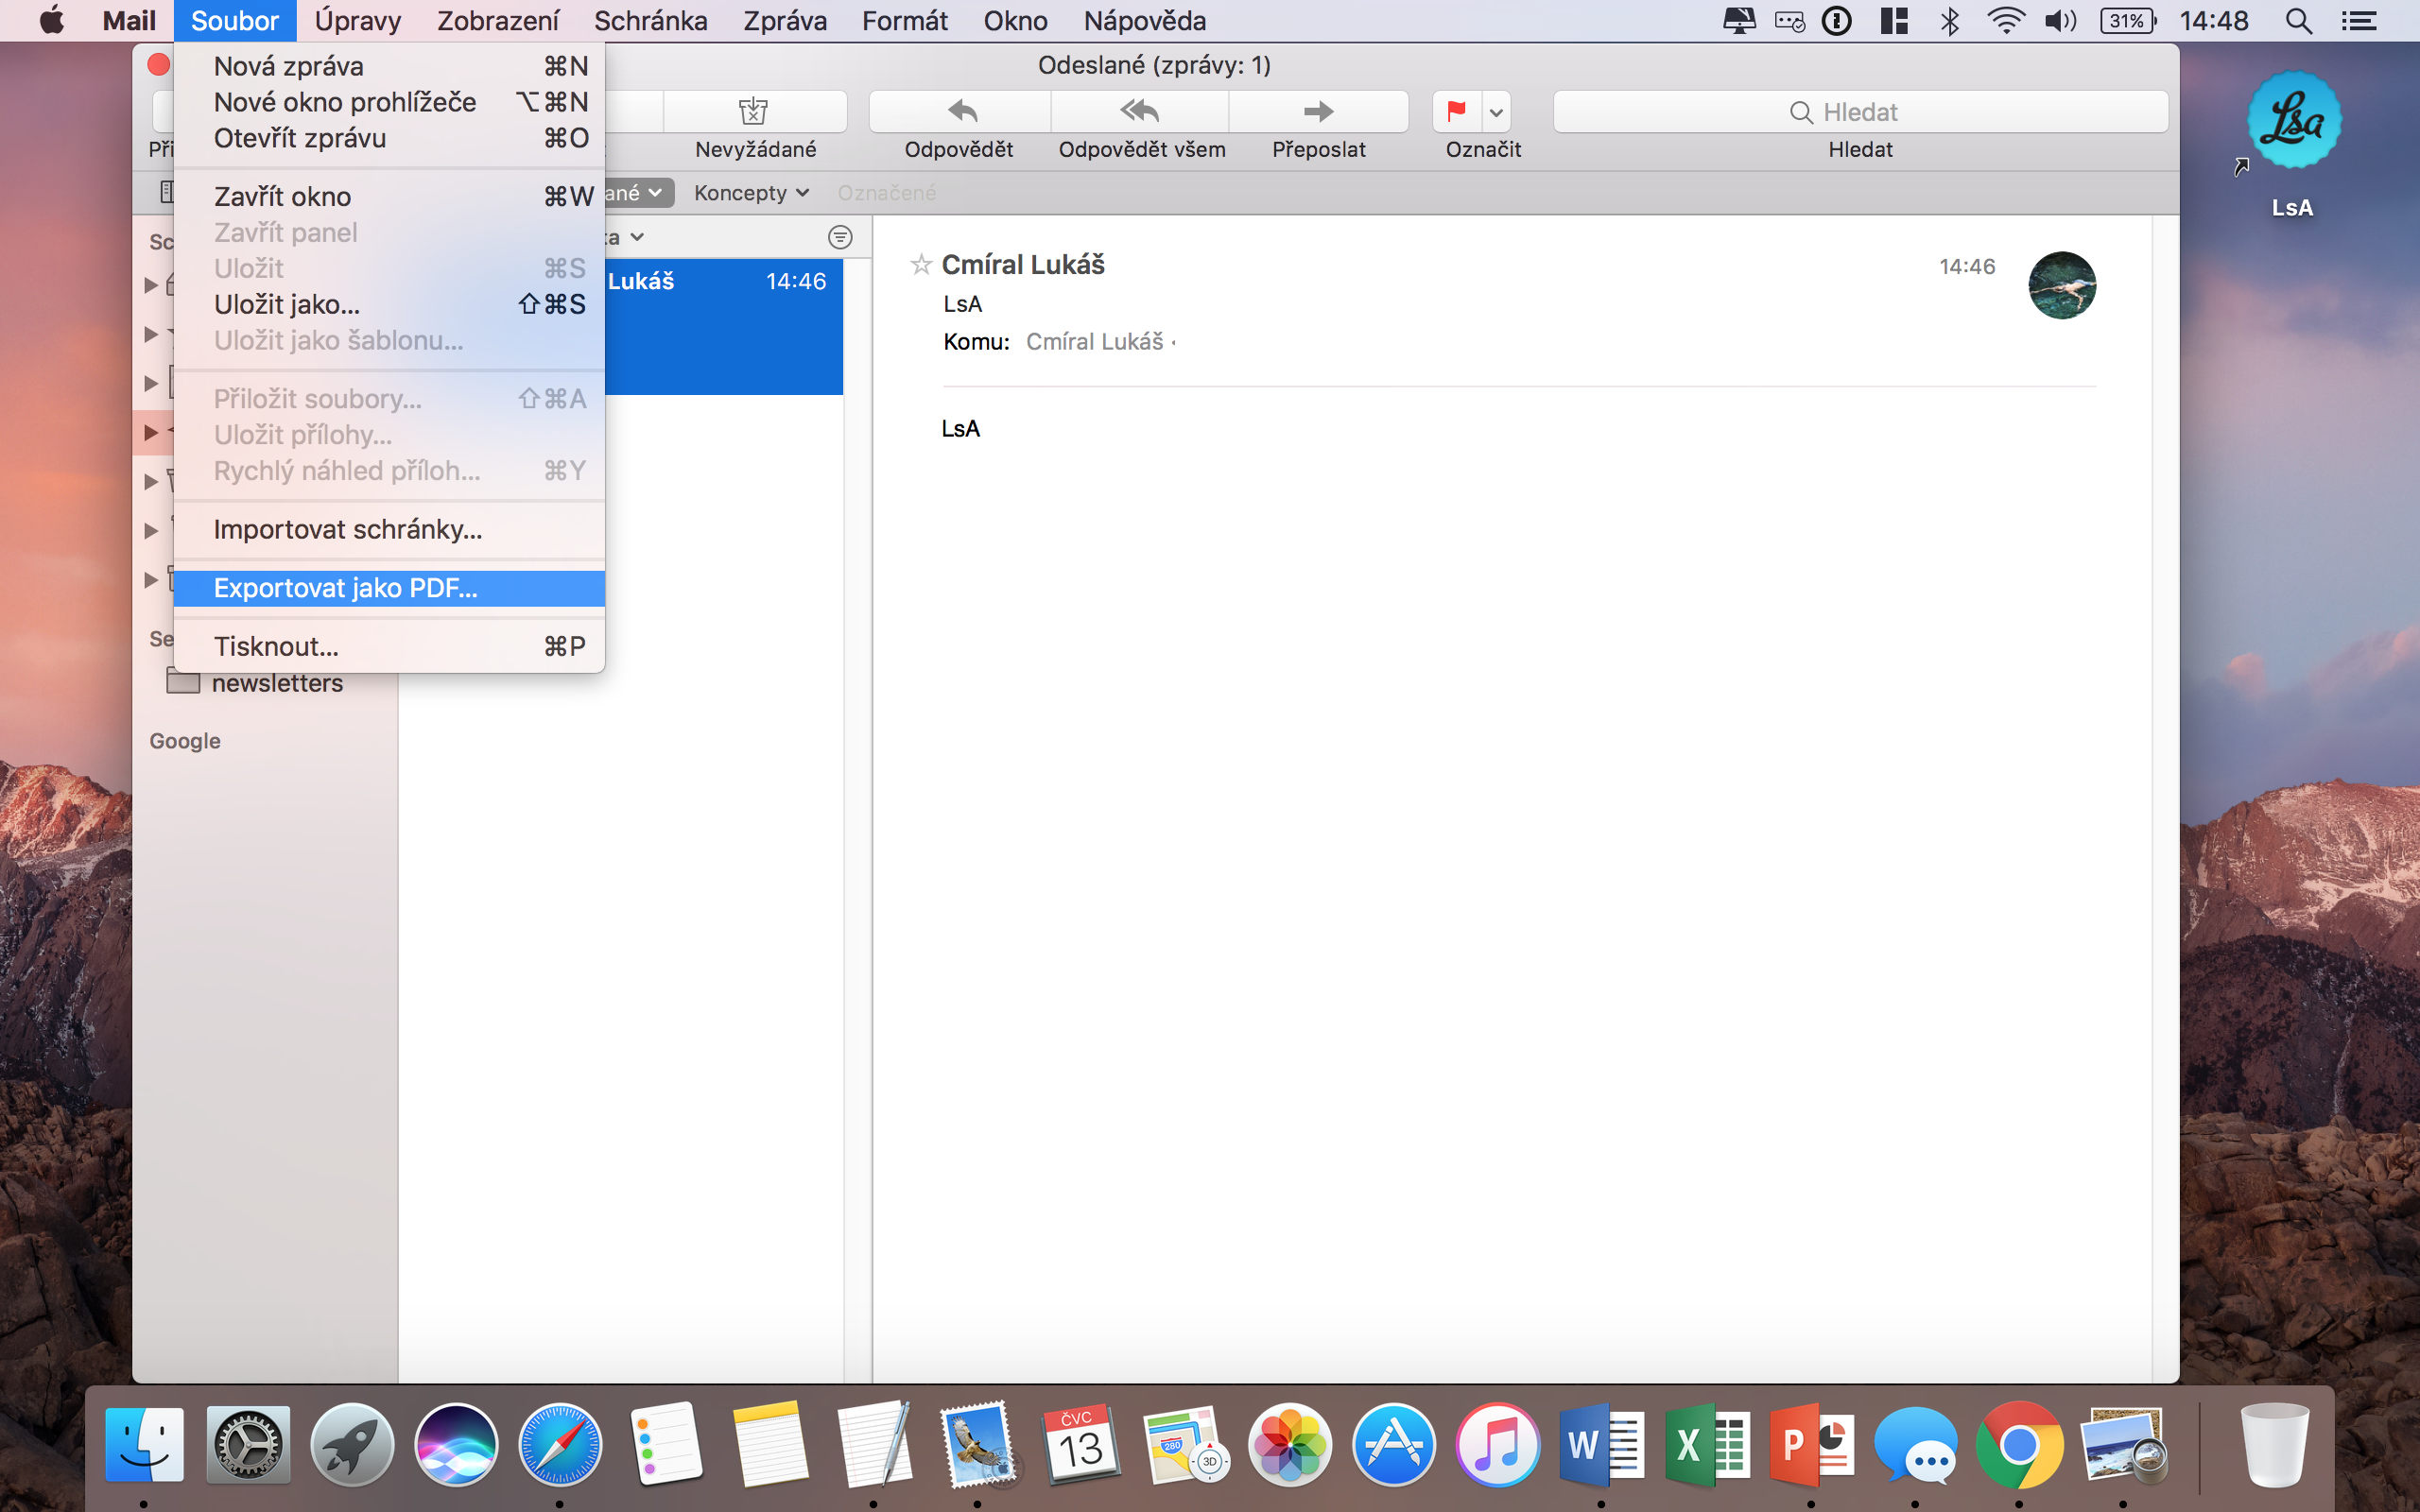This screenshot has width=2420, height=1512.
Task: Choose Exportovat jako PDF menu item
Action: 346,588
